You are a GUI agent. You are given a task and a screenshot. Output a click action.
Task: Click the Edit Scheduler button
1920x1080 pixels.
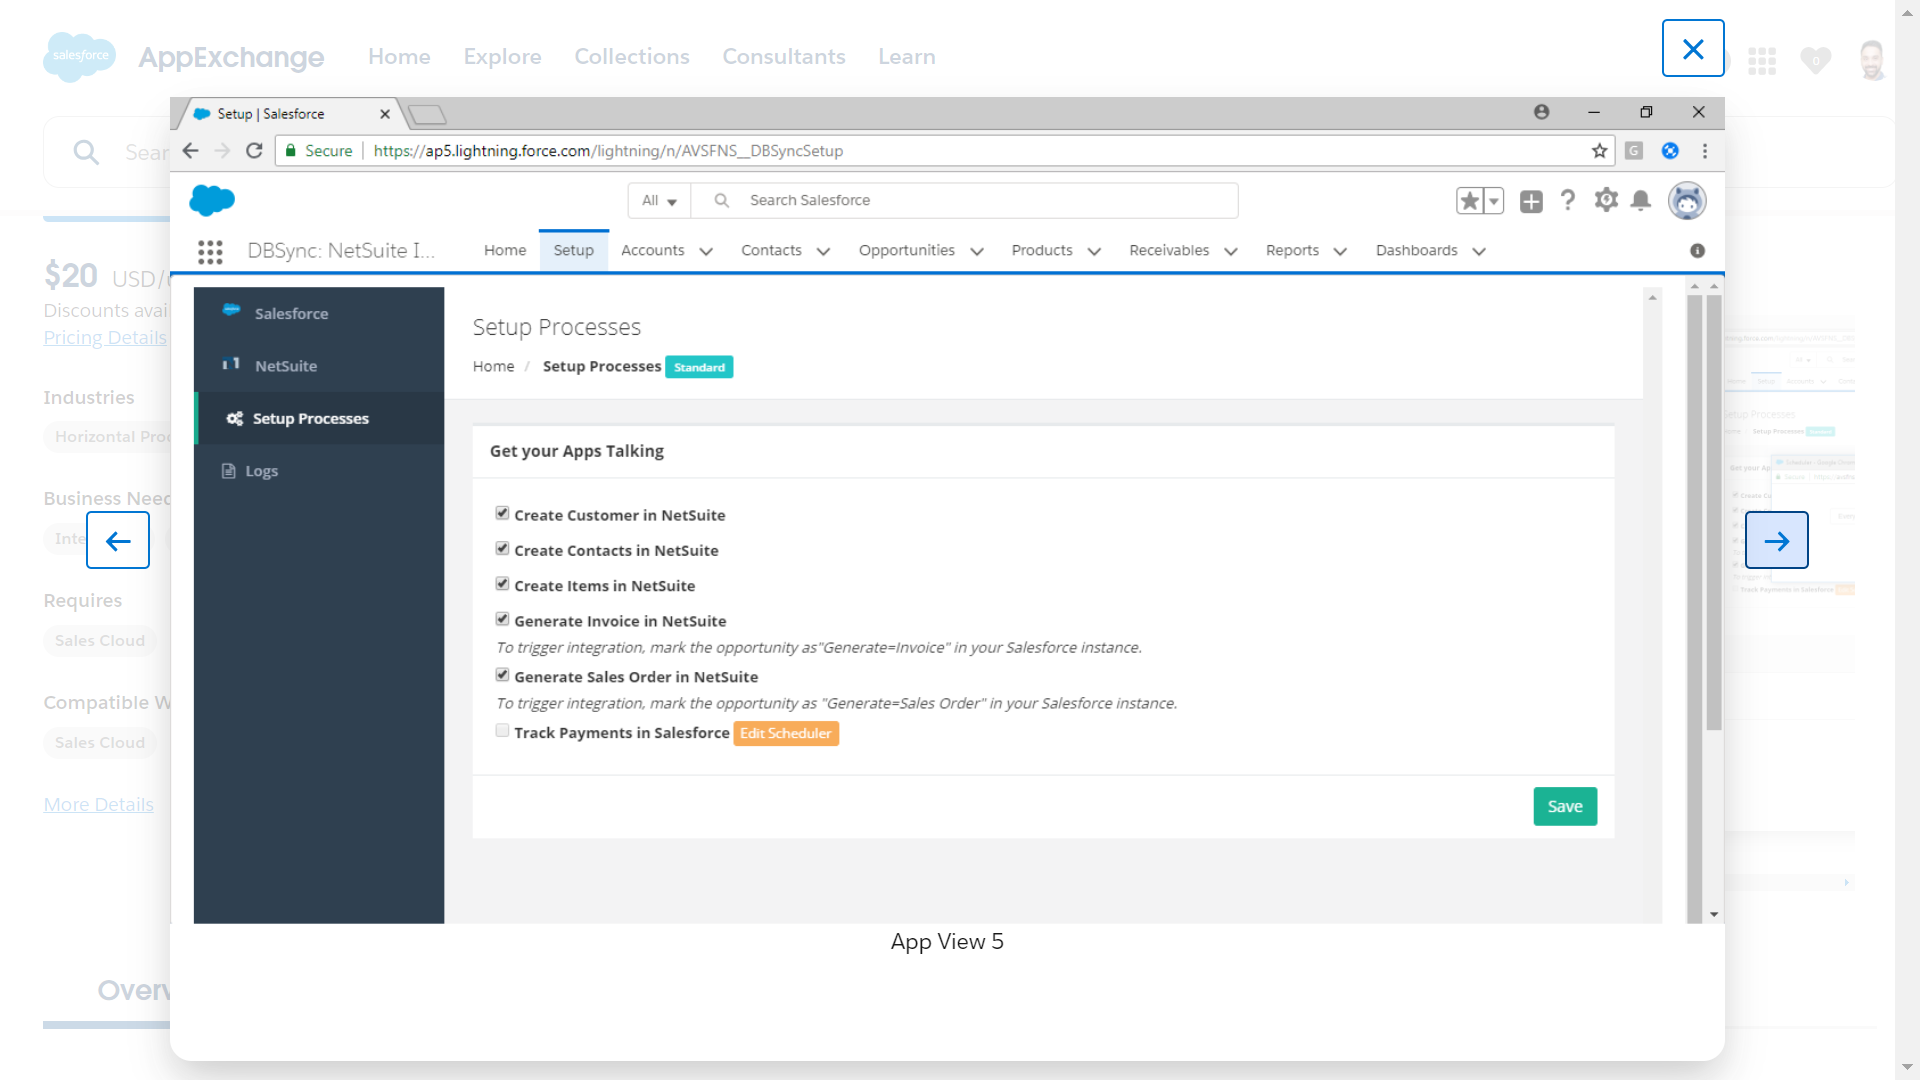(786, 733)
